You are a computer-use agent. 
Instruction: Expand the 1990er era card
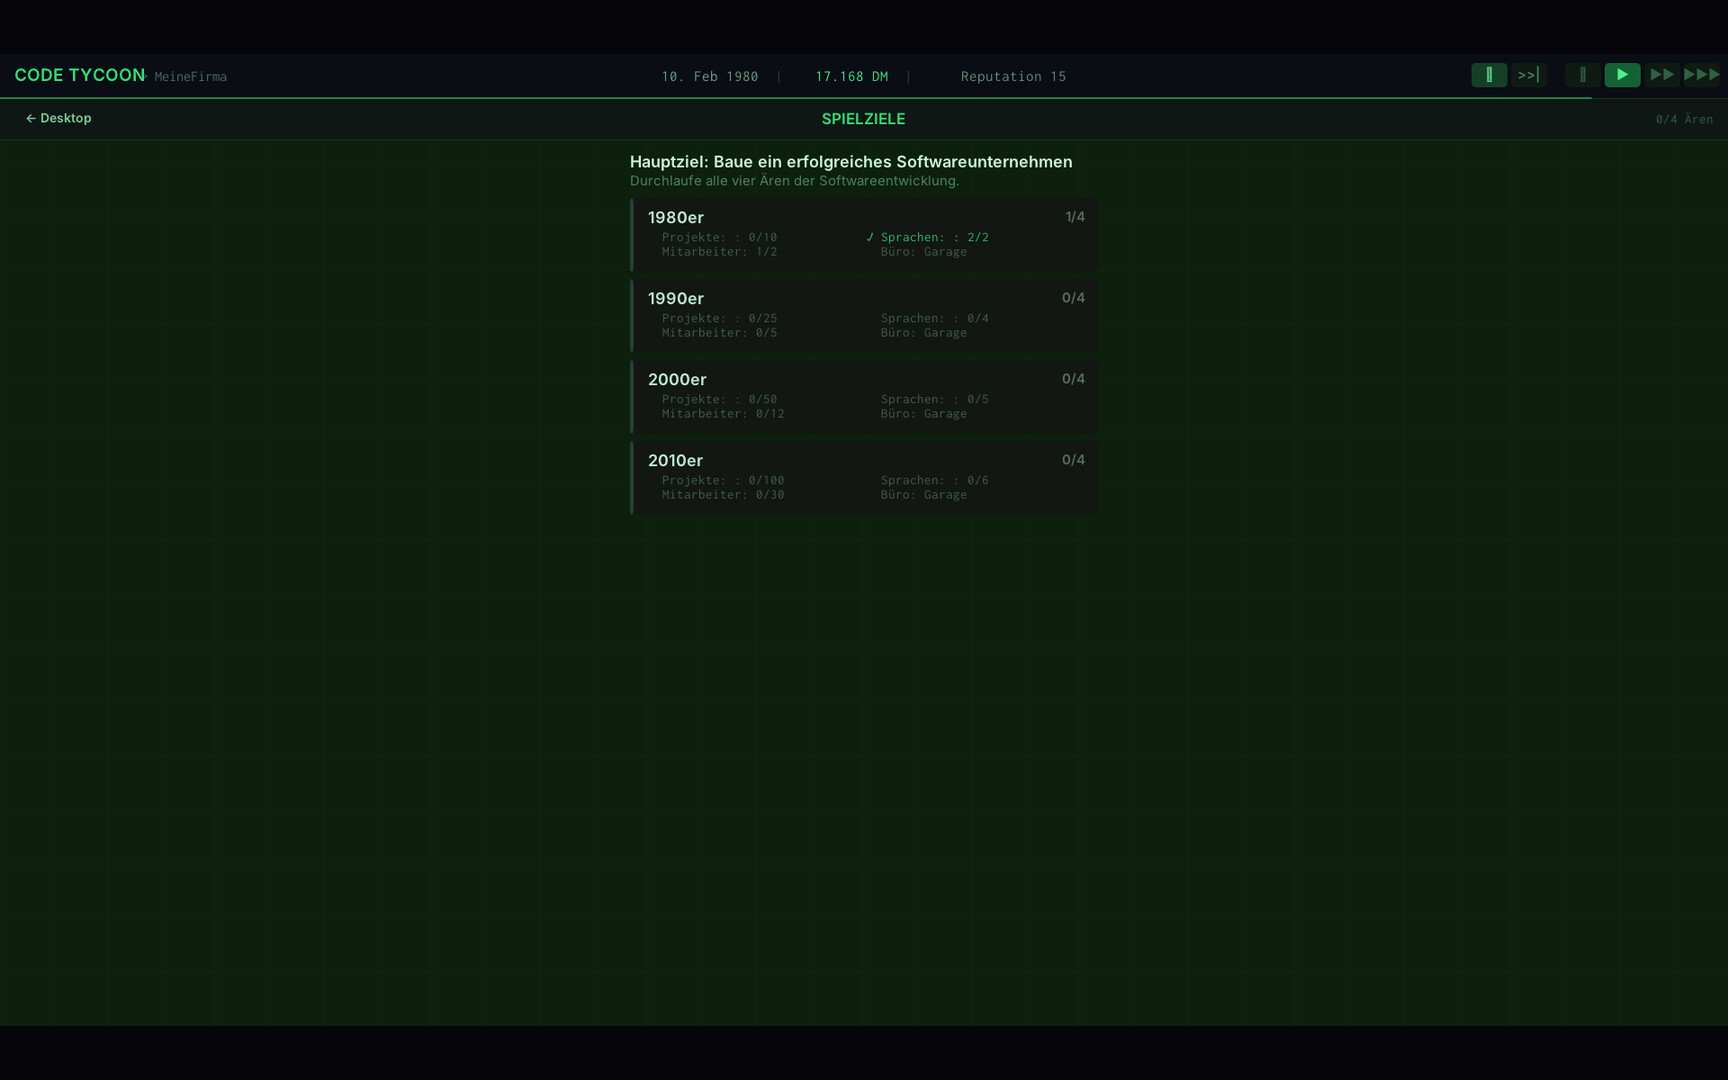(x=864, y=315)
